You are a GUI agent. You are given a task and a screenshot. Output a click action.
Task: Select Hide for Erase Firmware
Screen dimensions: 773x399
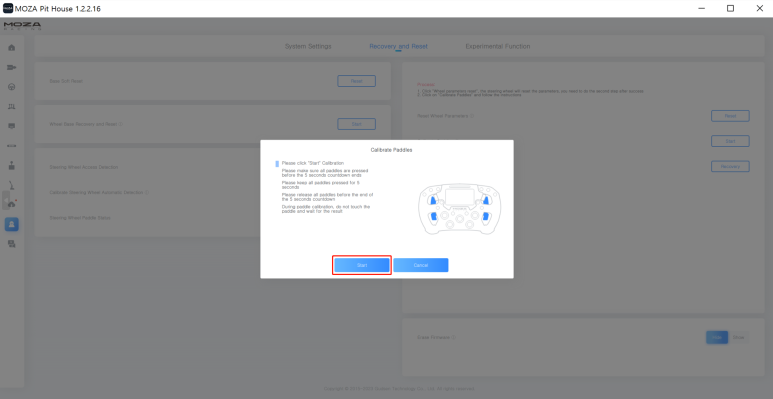pos(717,337)
